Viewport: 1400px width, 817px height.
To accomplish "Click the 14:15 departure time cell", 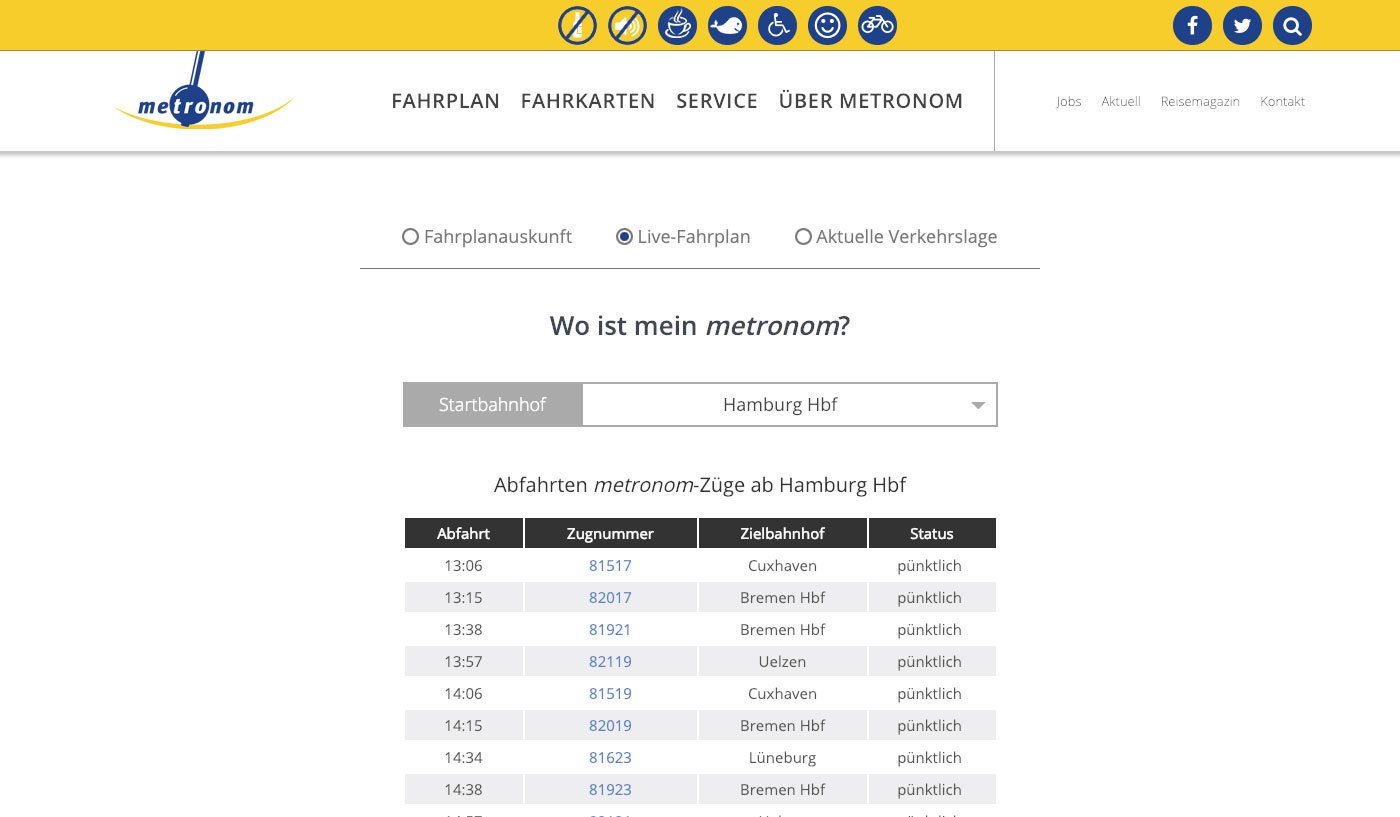I will coord(464,726).
